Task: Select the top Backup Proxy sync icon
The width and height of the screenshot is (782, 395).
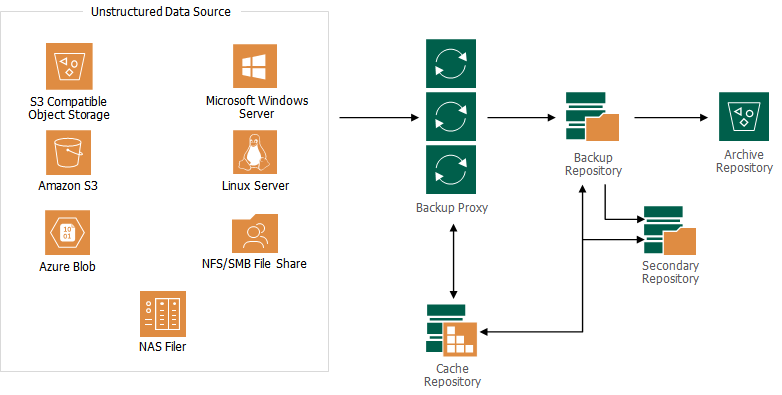Action: click(451, 63)
